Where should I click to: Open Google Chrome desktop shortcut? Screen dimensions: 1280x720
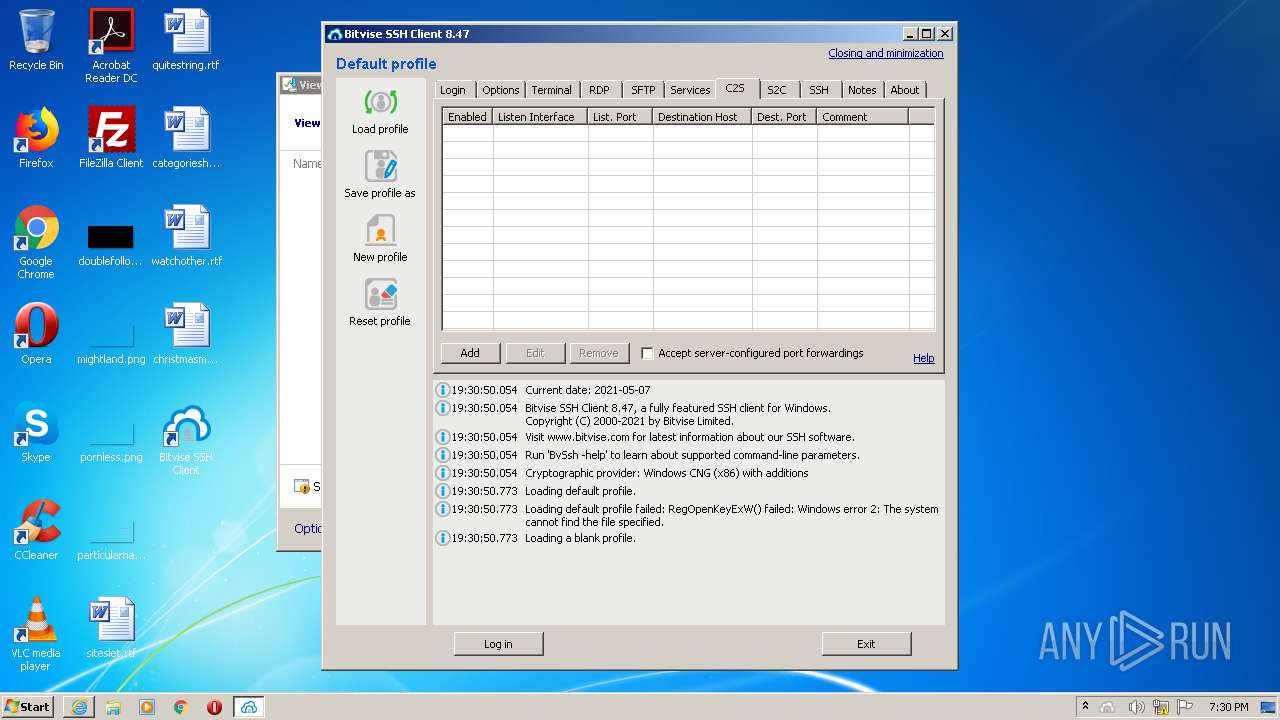pyautogui.click(x=36, y=242)
